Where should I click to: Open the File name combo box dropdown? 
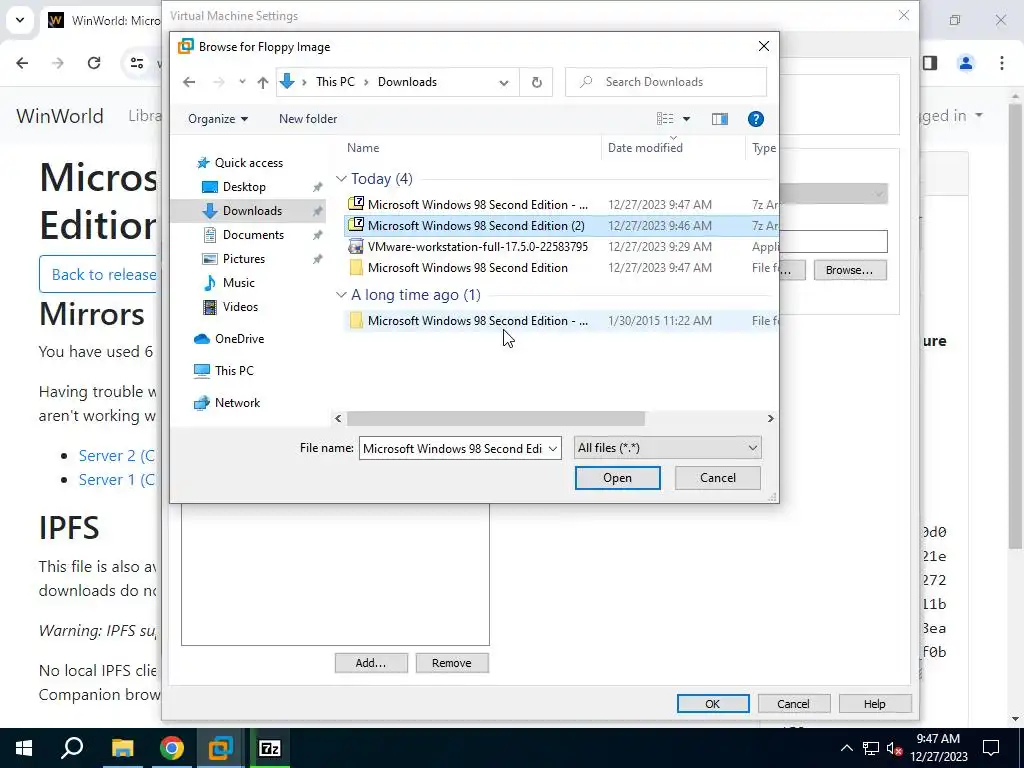coord(552,449)
